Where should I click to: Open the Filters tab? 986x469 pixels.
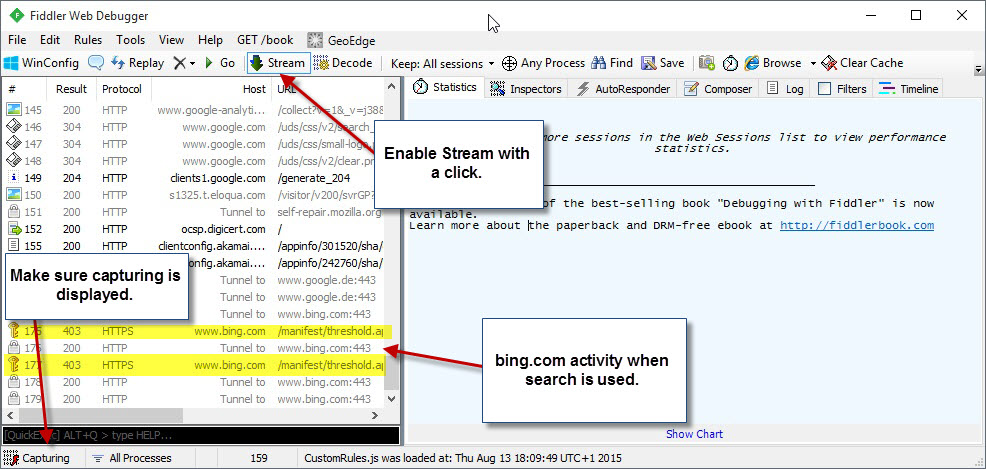[x=842, y=89]
